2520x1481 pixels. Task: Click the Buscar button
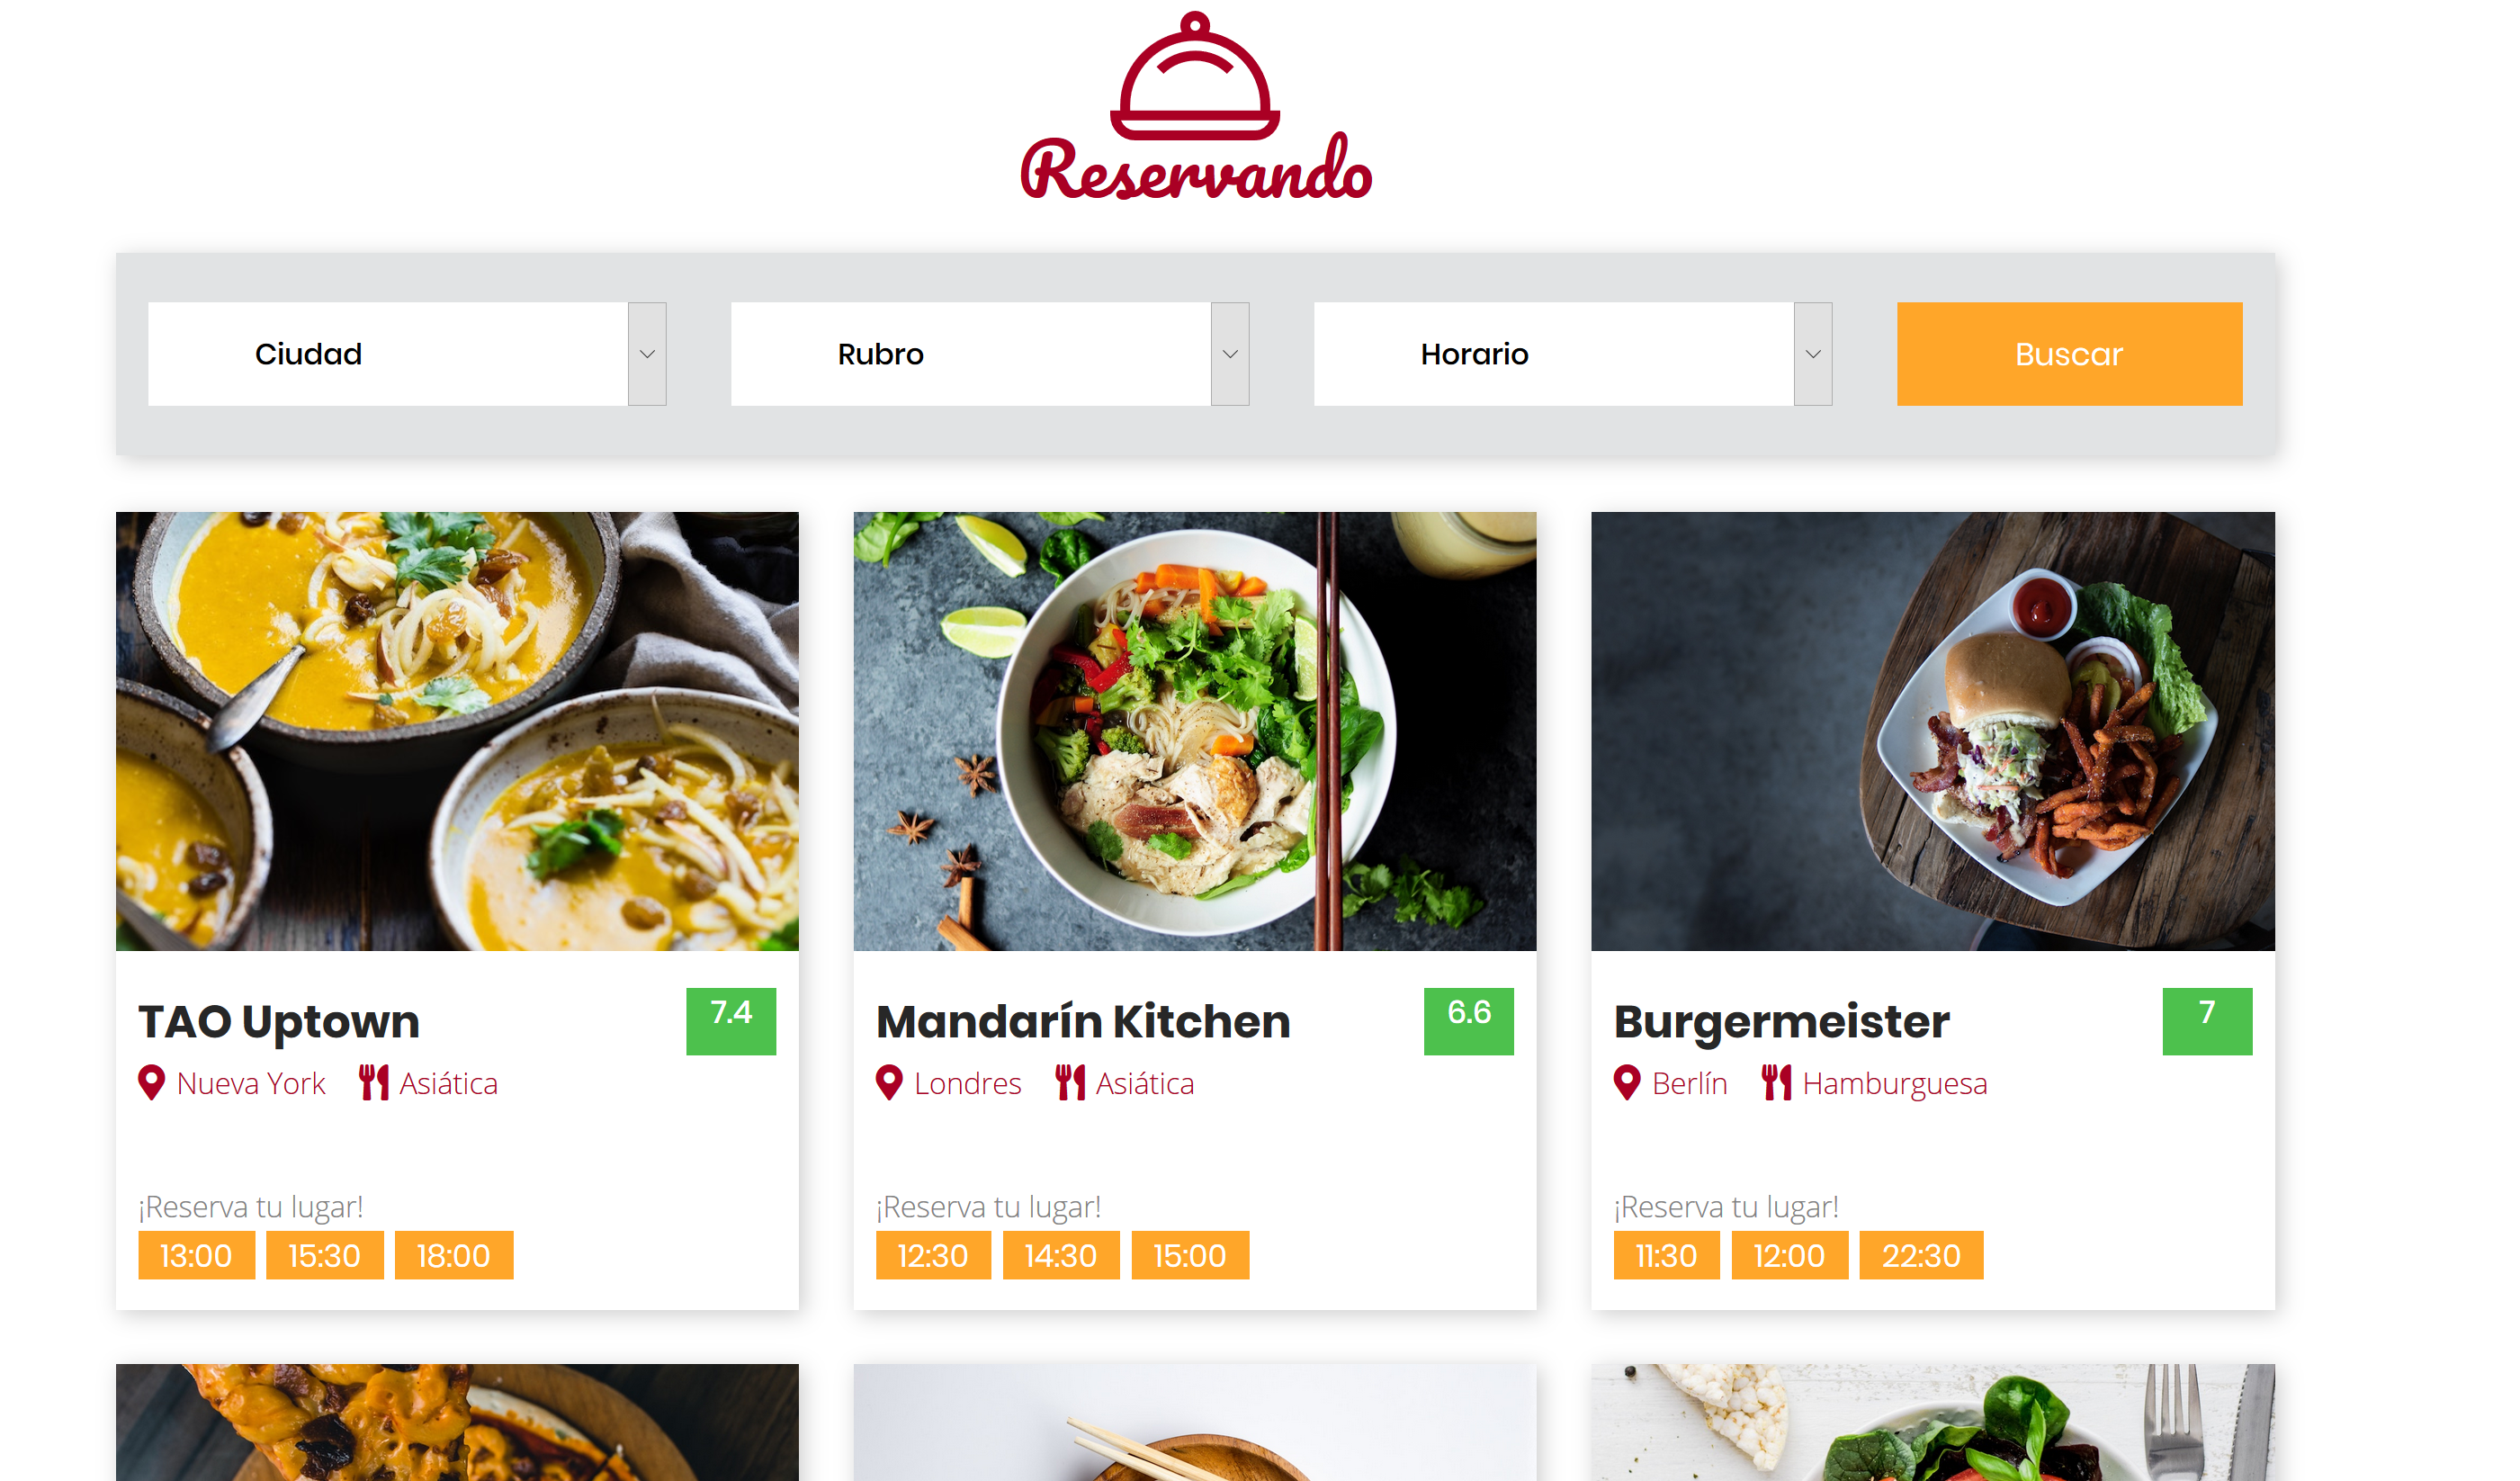click(2070, 354)
